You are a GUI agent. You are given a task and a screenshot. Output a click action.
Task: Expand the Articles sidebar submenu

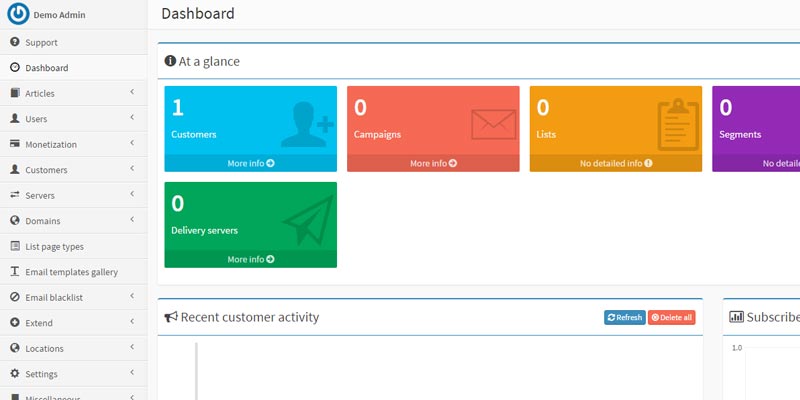coord(132,93)
